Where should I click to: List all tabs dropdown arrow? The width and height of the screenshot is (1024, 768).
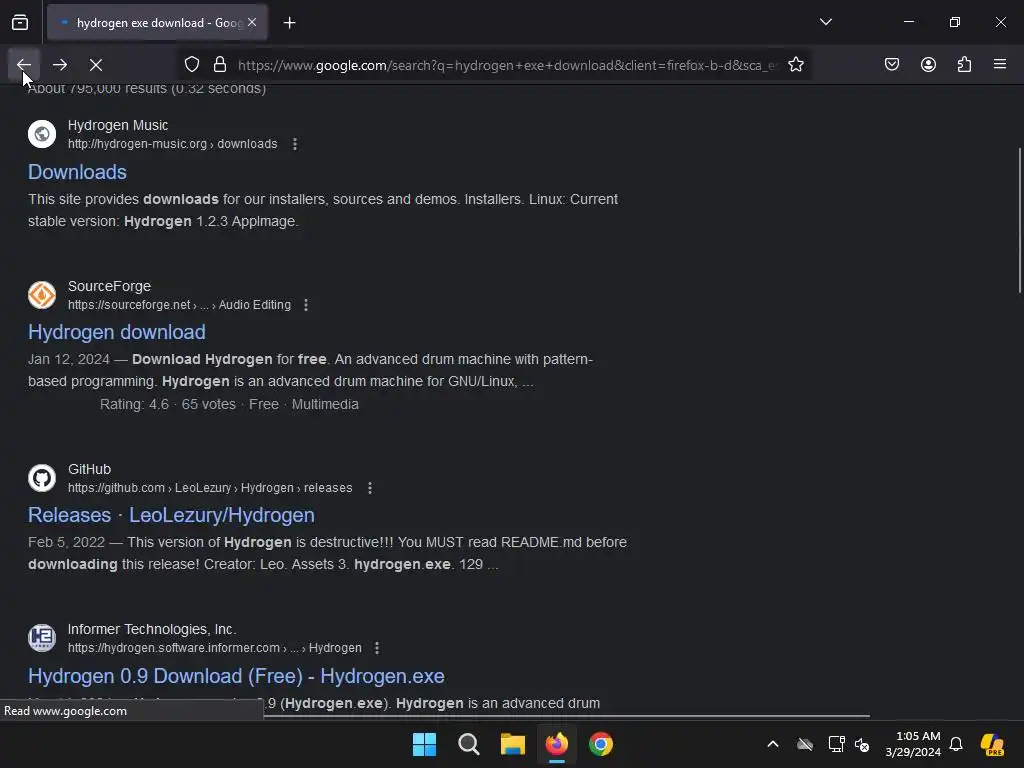(x=825, y=22)
